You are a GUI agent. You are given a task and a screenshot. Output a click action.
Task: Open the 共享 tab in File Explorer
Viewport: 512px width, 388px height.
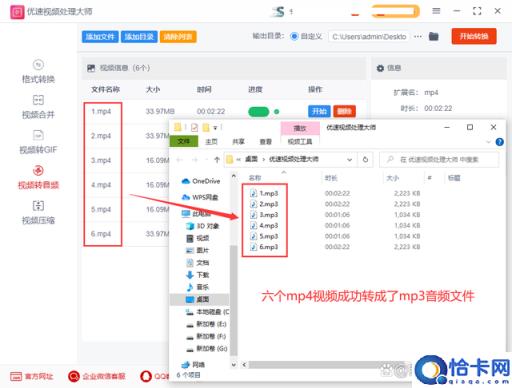point(238,142)
